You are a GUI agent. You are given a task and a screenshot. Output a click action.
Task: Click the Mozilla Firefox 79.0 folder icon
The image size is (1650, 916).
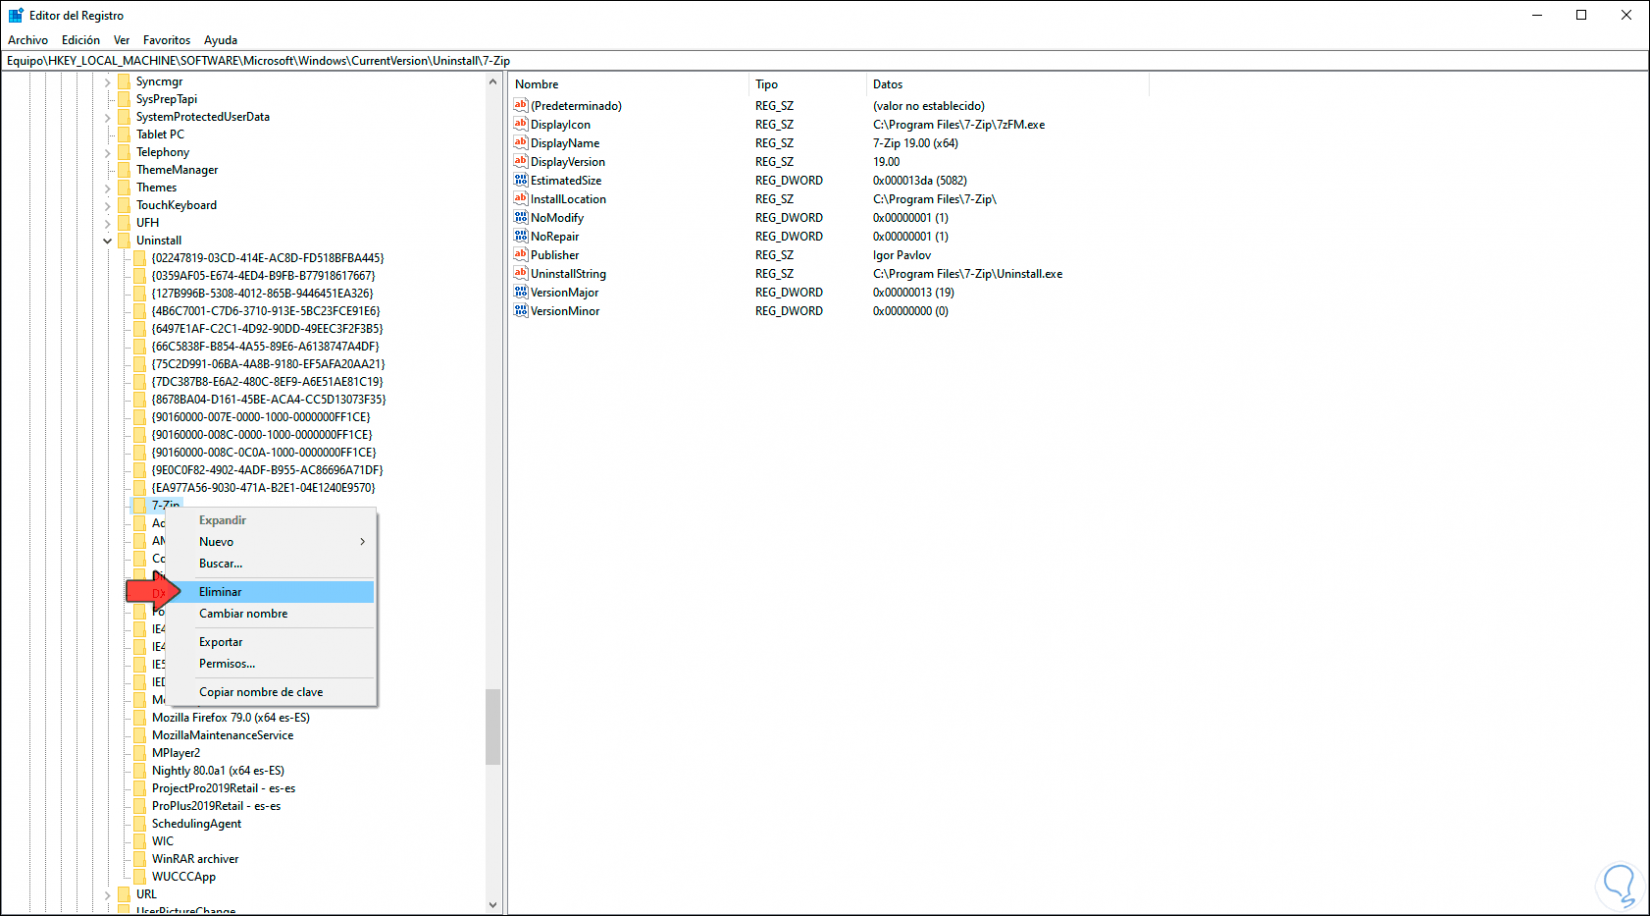pos(140,717)
